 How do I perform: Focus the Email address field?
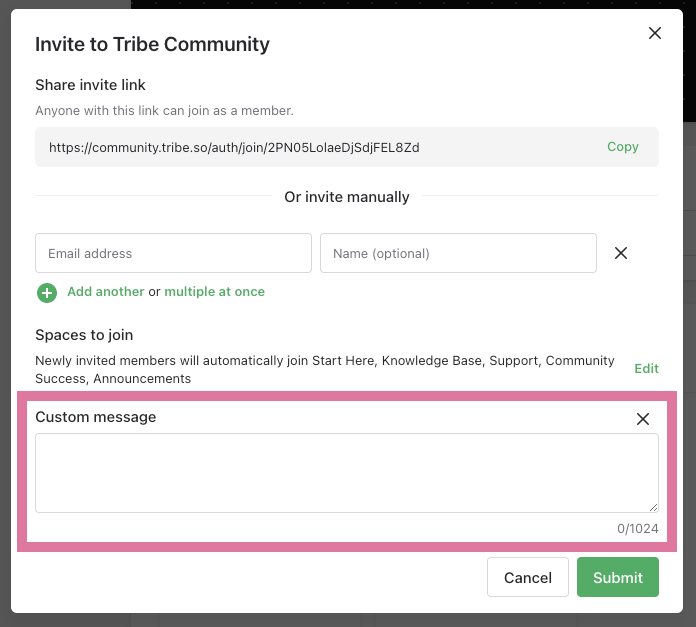pyautogui.click(x=173, y=253)
